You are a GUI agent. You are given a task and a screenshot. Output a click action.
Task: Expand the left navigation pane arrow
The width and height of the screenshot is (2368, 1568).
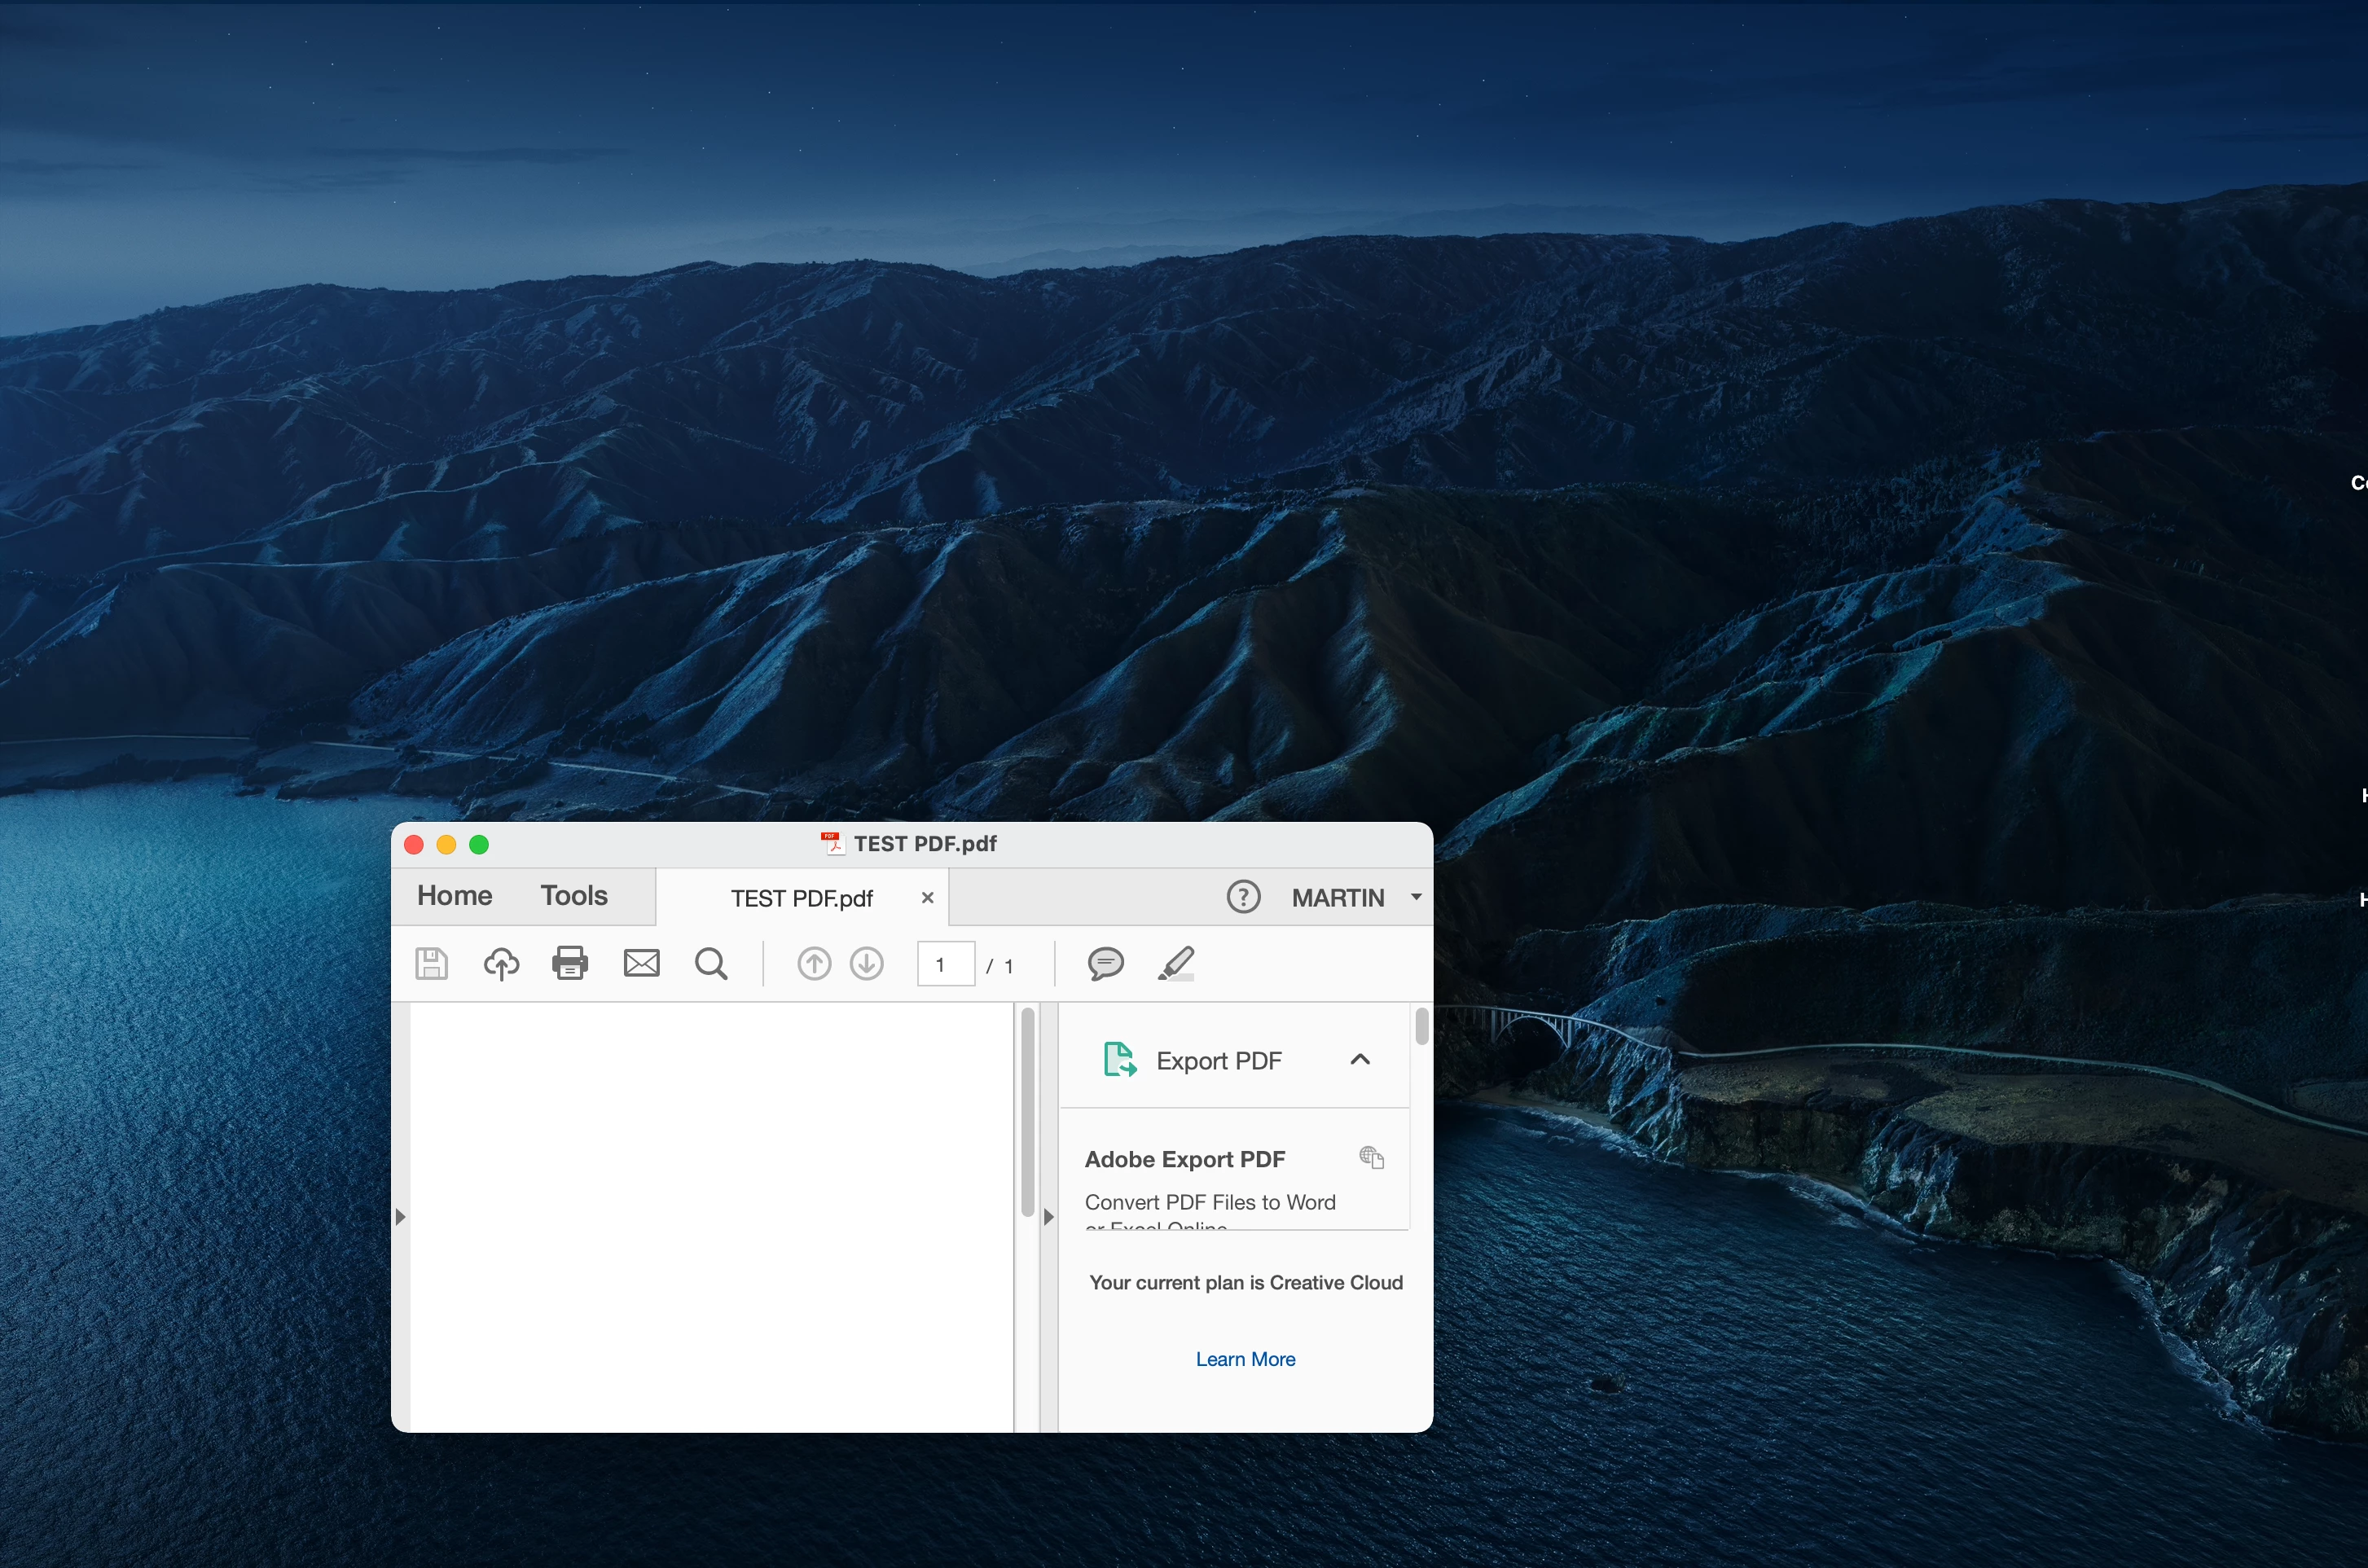400,1216
